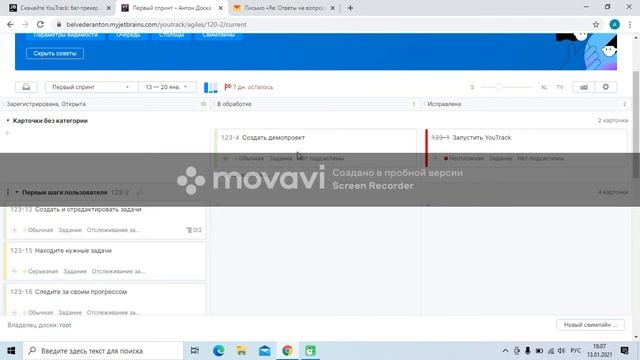Open the Chrome menu three dots
This screenshot has width=640, height=360.
631,24
